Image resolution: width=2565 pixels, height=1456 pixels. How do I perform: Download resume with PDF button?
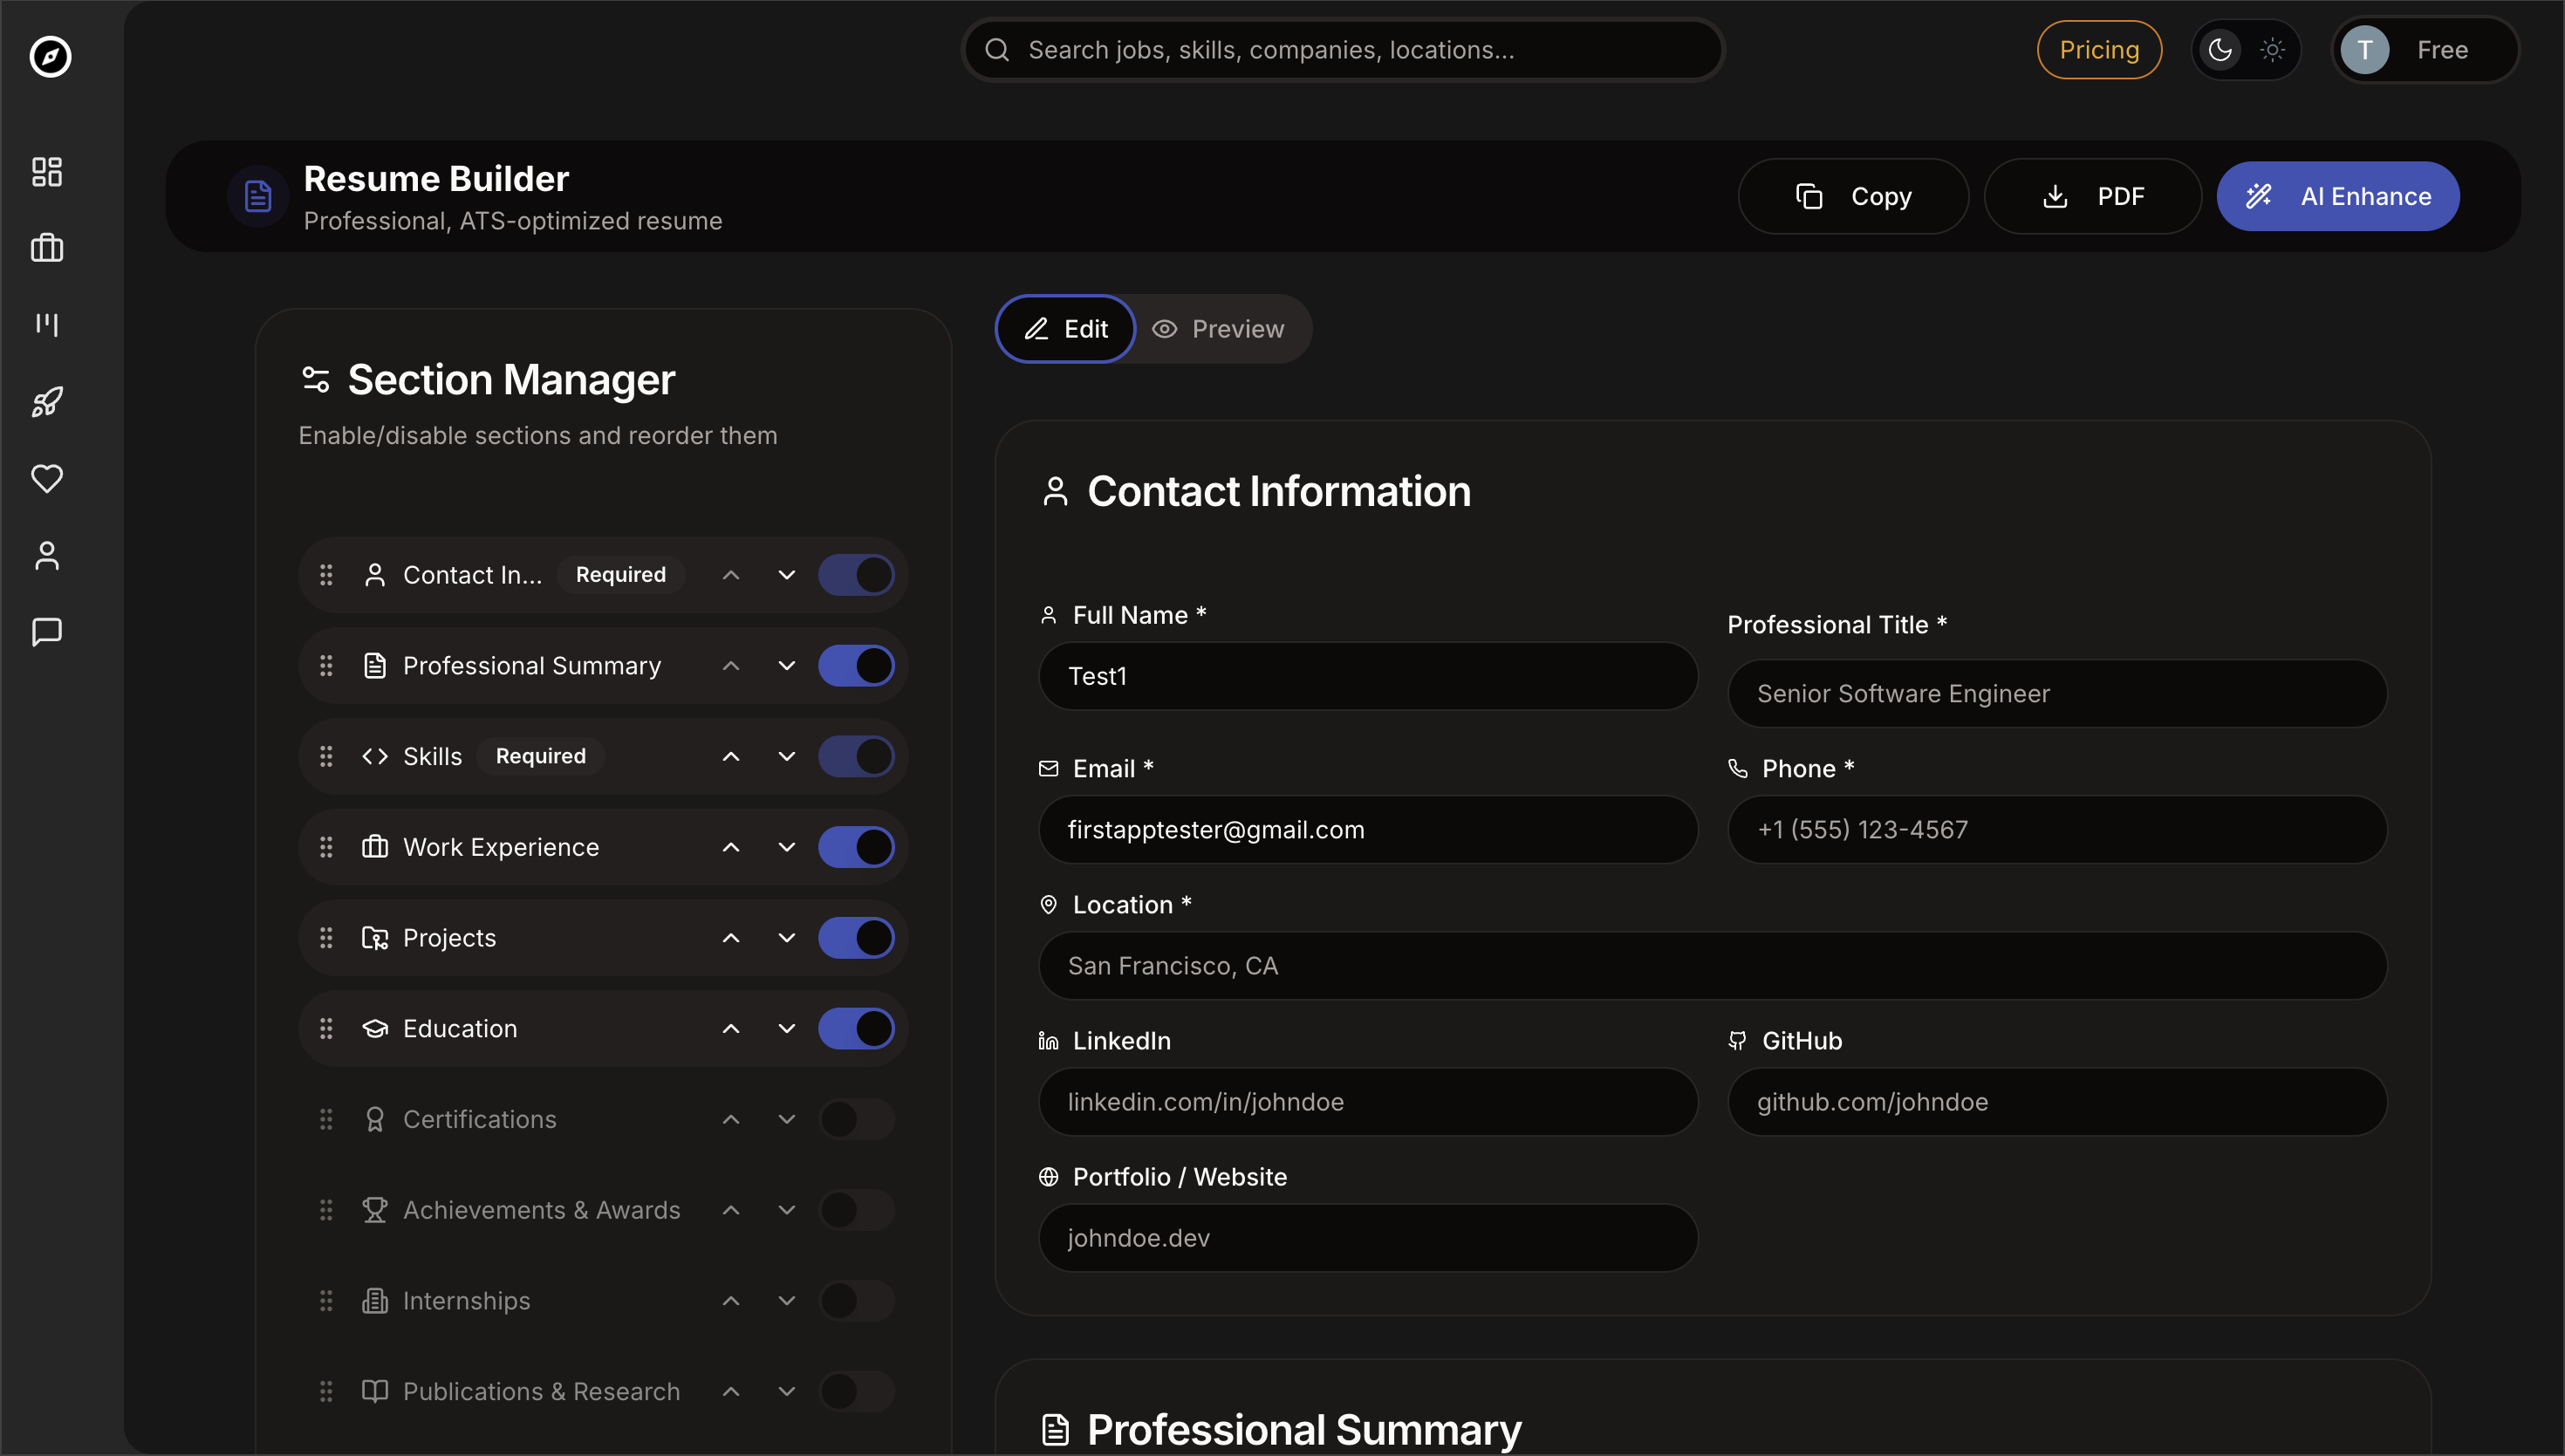(x=2093, y=196)
